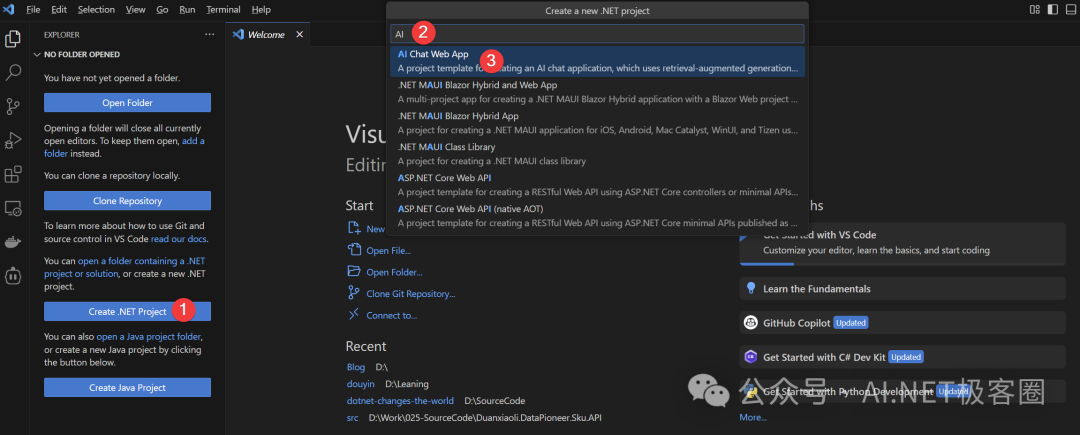The height and width of the screenshot is (435, 1080).
Task: Click the Open Folder icon under Start
Action: click(x=354, y=271)
